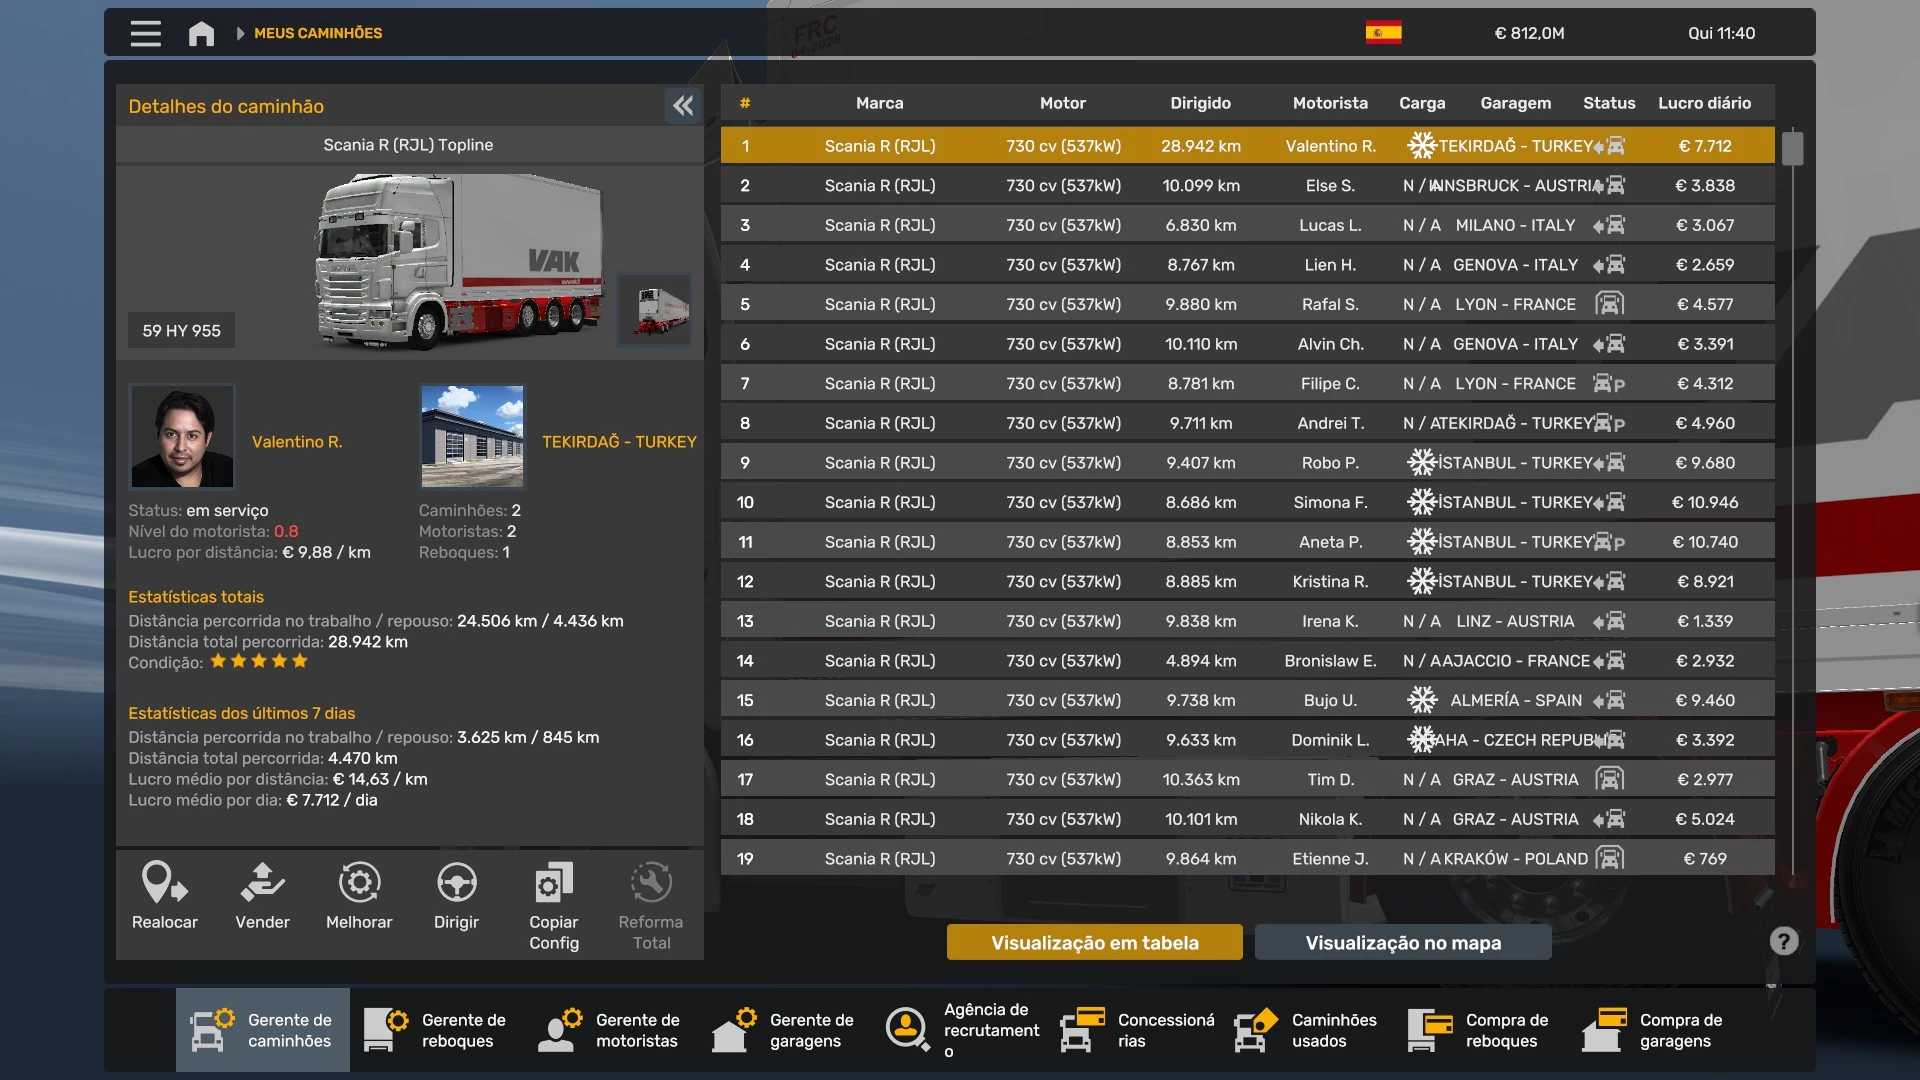This screenshot has width=1920, height=1080.
Task: Go to the home screen icon
Action: coord(201,34)
